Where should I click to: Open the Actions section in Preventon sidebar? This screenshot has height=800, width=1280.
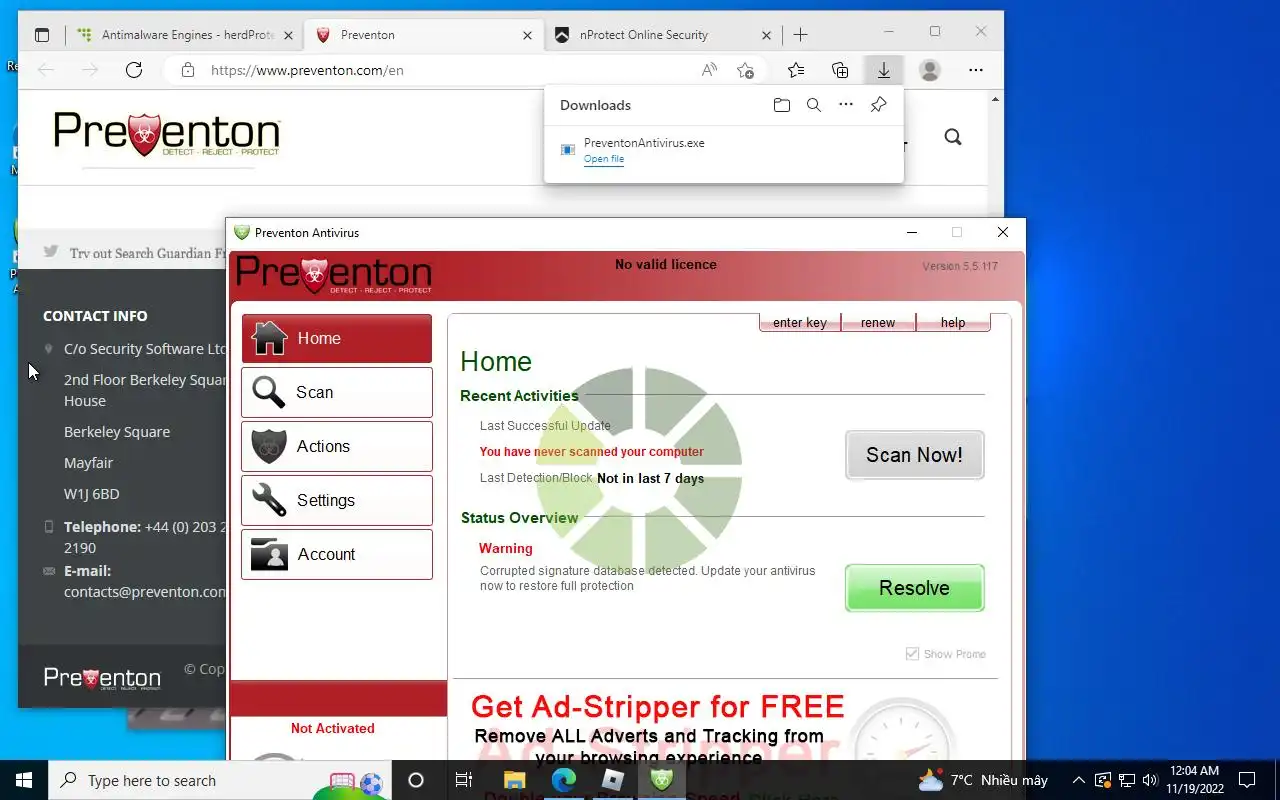(x=337, y=446)
